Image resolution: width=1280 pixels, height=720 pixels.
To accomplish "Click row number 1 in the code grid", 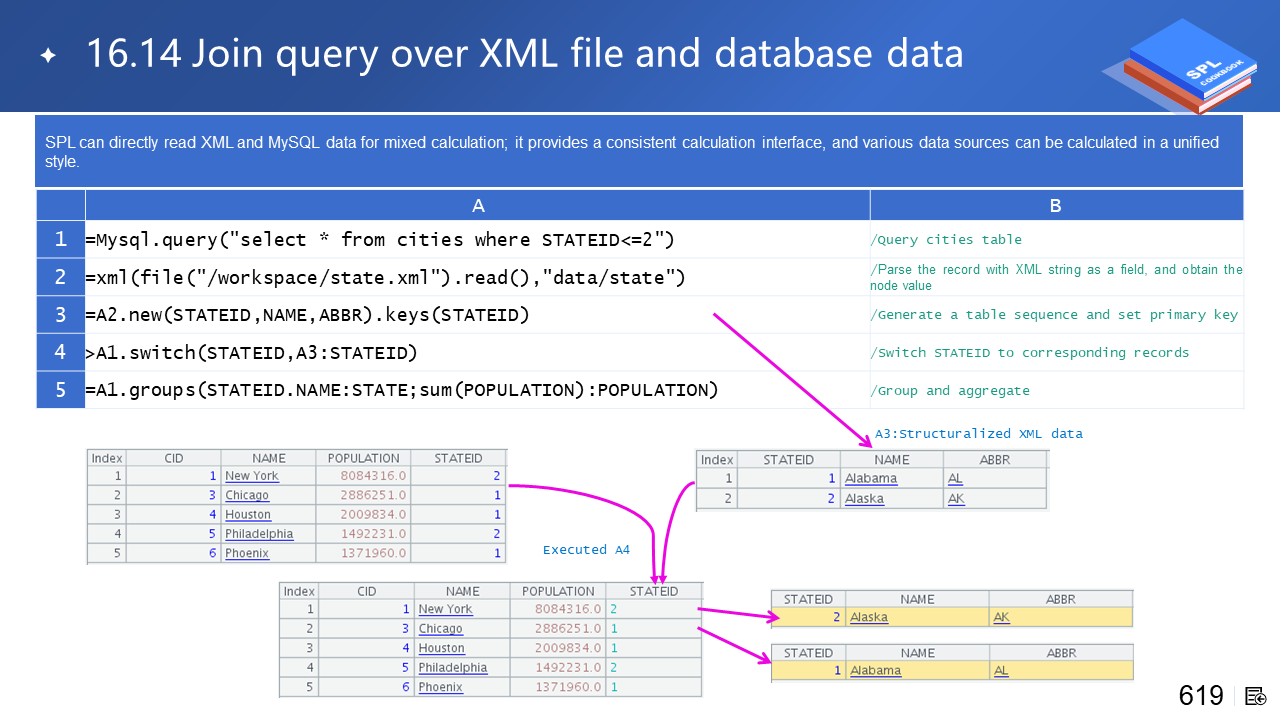I will click(61, 240).
